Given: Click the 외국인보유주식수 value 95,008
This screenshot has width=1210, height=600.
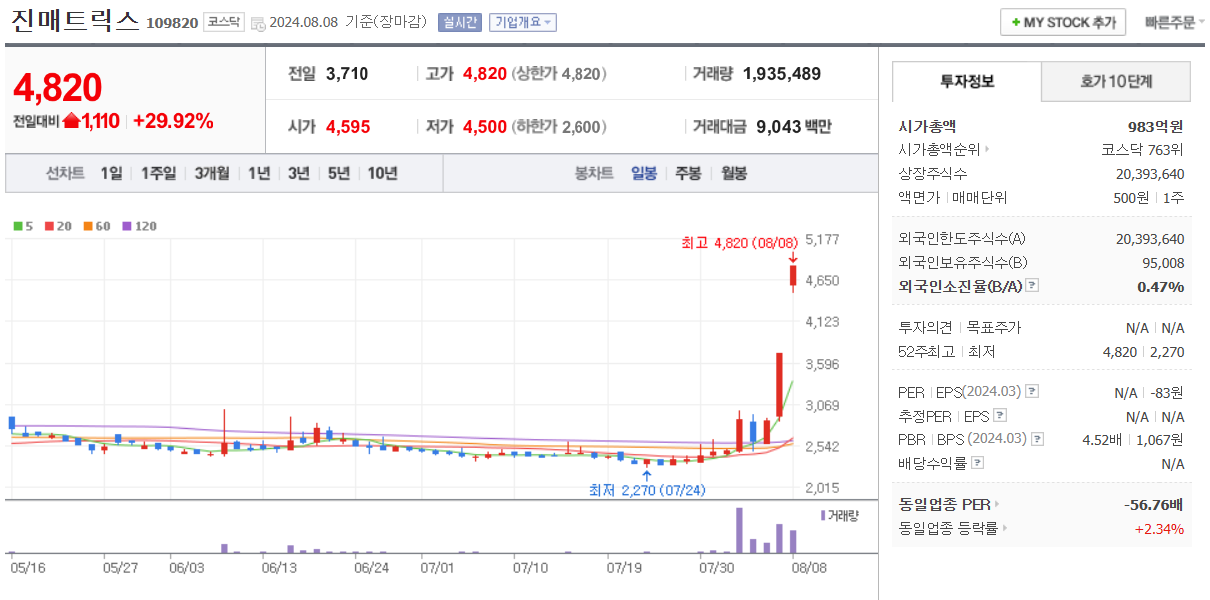Looking at the screenshot, I should [1161, 262].
